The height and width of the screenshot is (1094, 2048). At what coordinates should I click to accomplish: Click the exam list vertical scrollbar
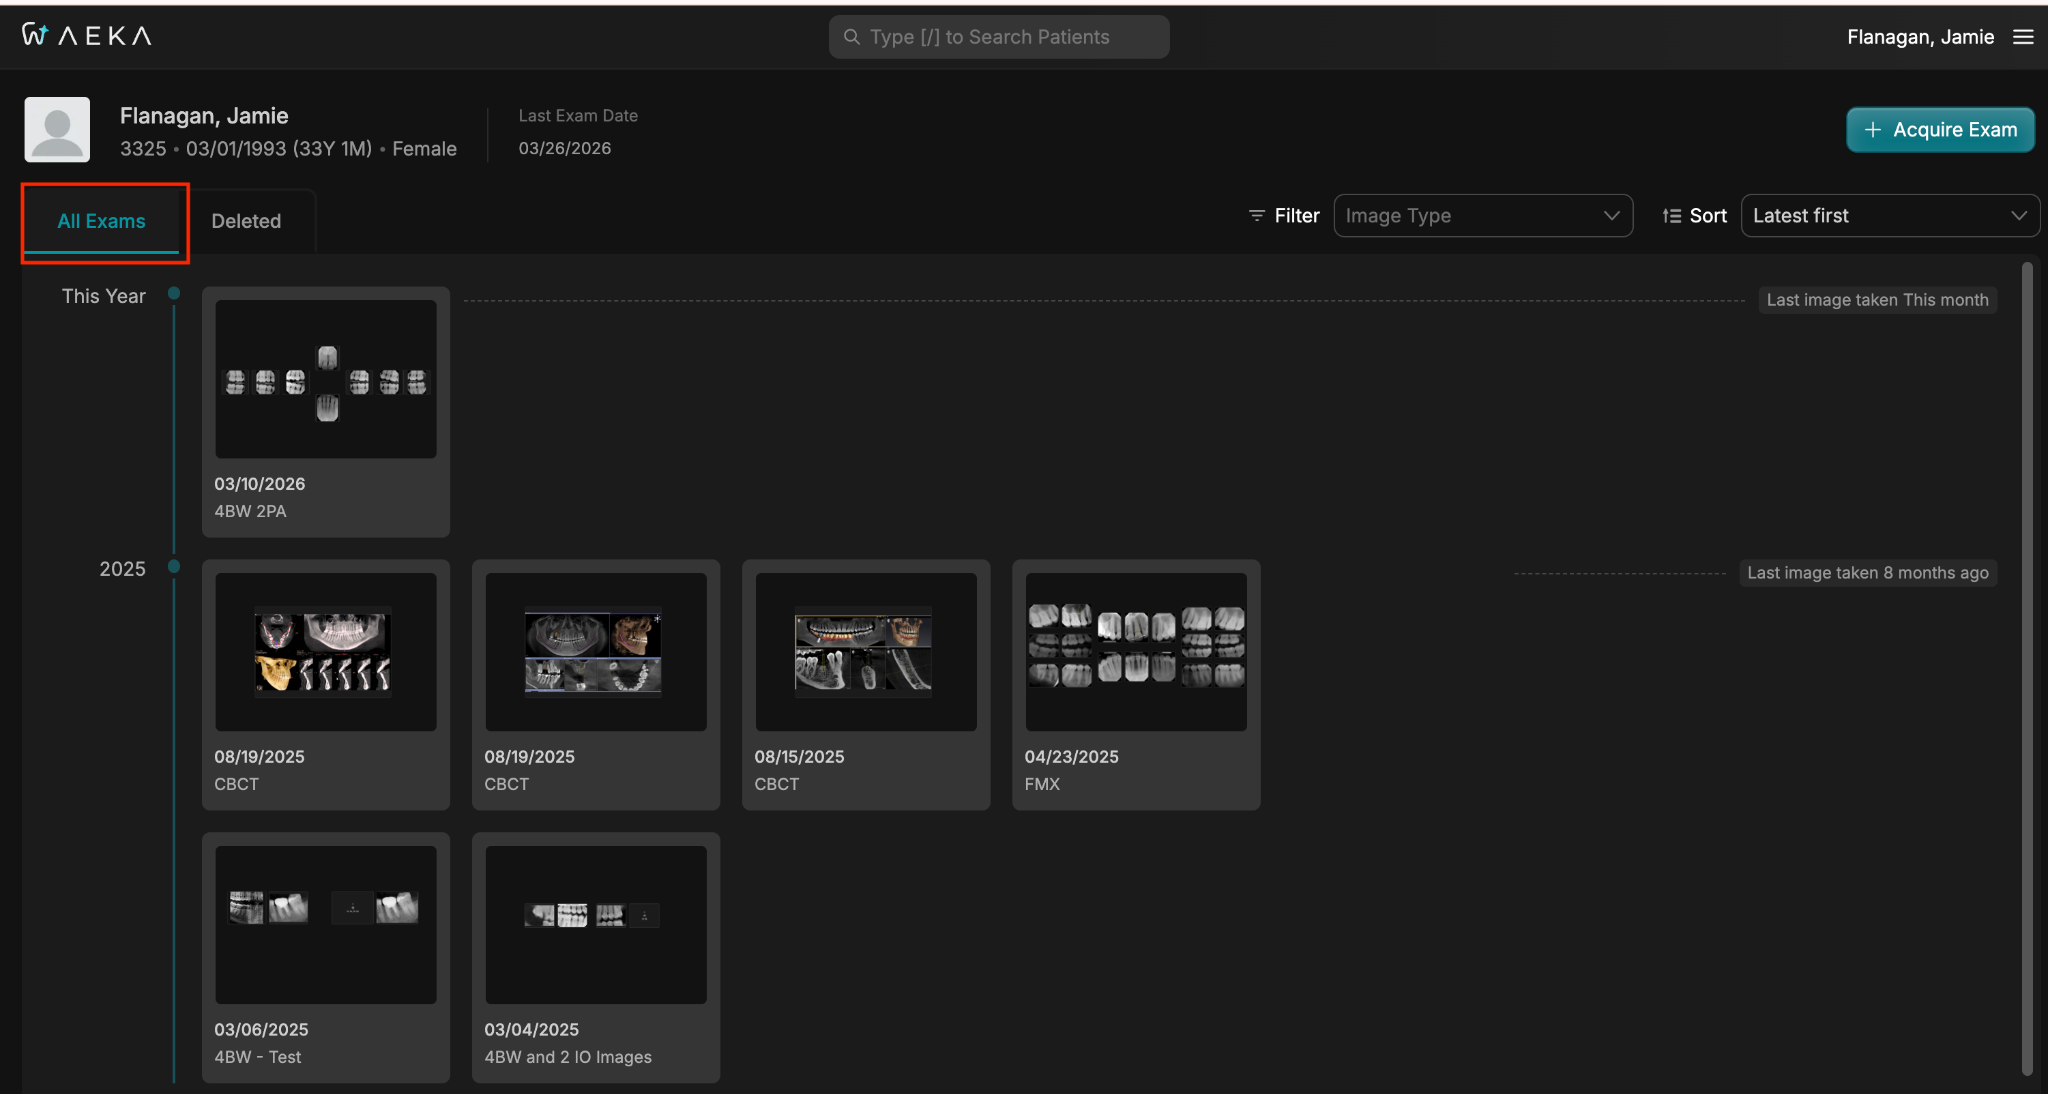tap(2027, 668)
